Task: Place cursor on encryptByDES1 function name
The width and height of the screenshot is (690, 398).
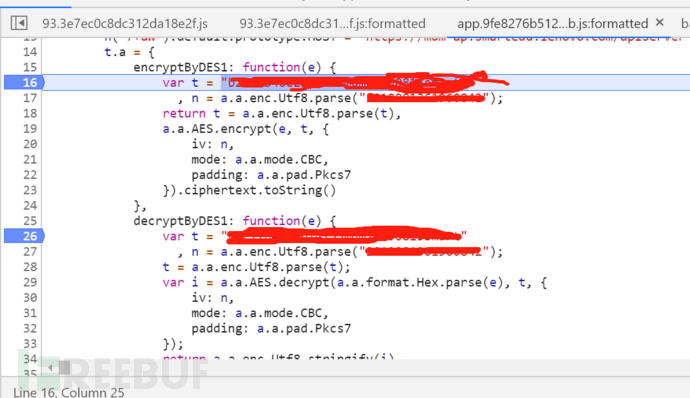Action: (x=180, y=67)
